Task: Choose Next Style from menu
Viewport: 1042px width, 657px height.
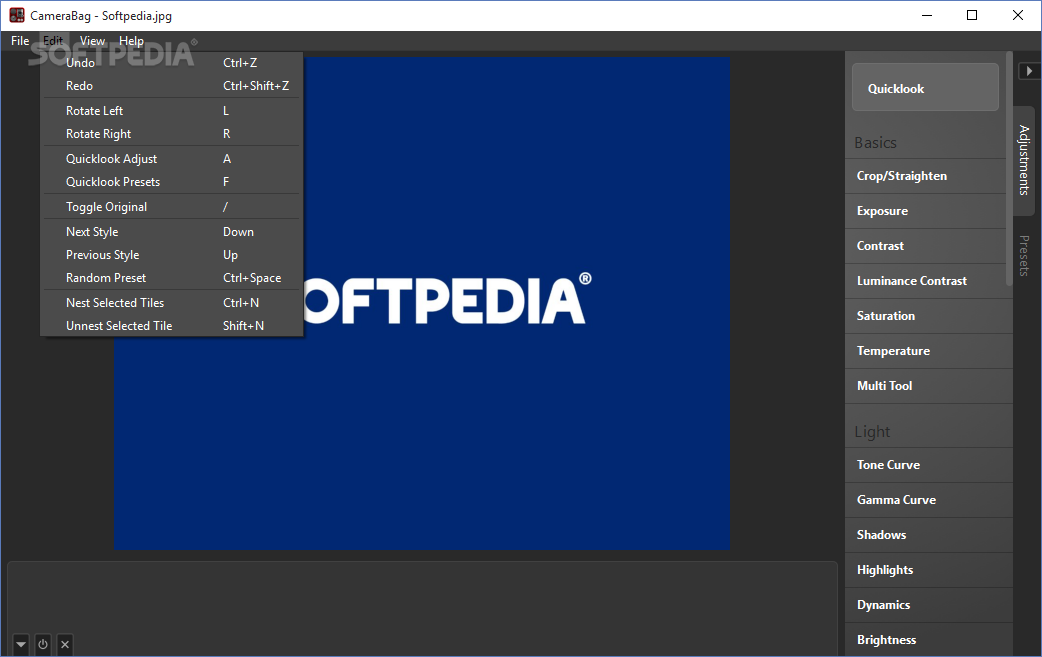Action: [171, 232]
